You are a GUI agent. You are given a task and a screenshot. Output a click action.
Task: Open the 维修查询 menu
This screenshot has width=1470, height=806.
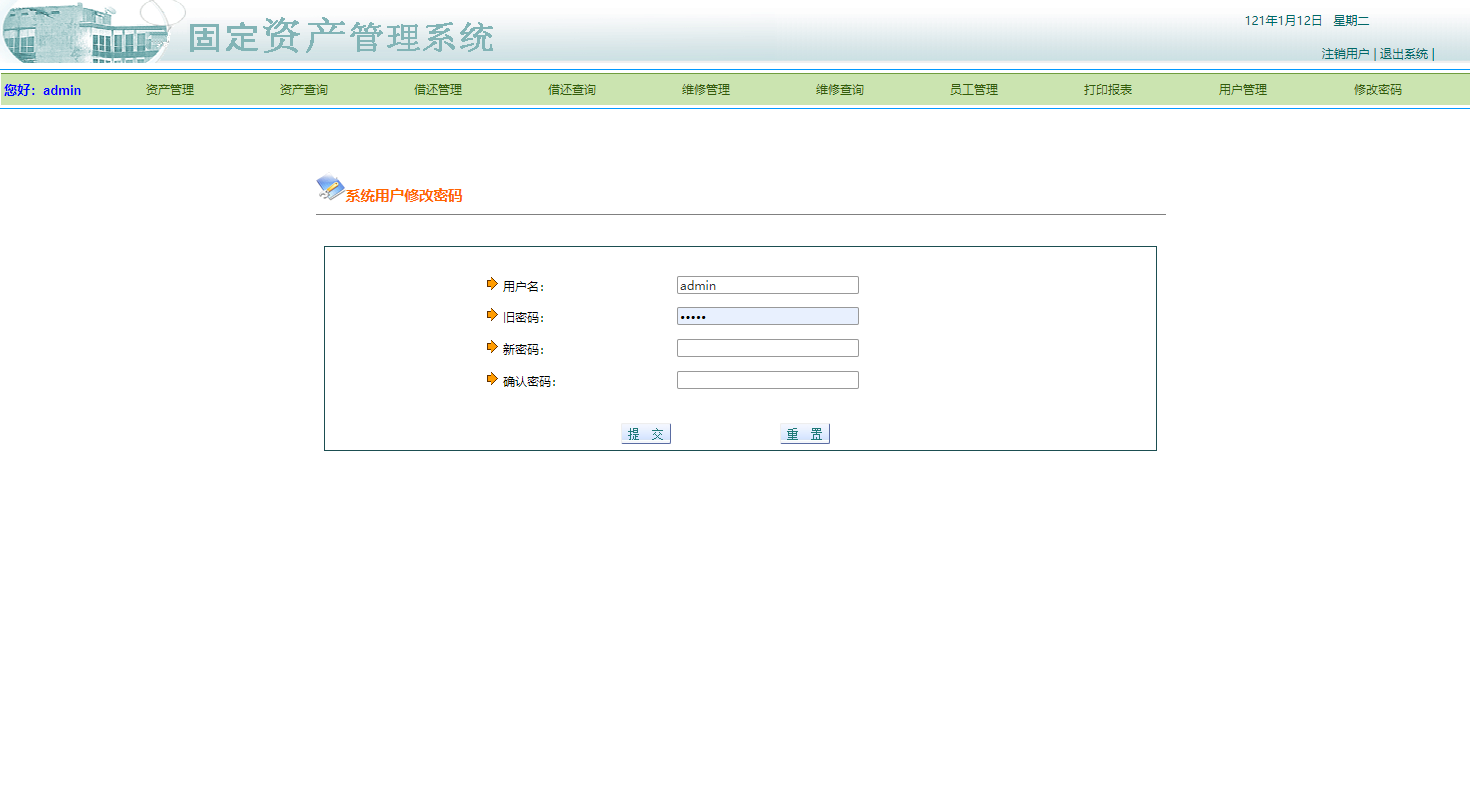(839, 89)
